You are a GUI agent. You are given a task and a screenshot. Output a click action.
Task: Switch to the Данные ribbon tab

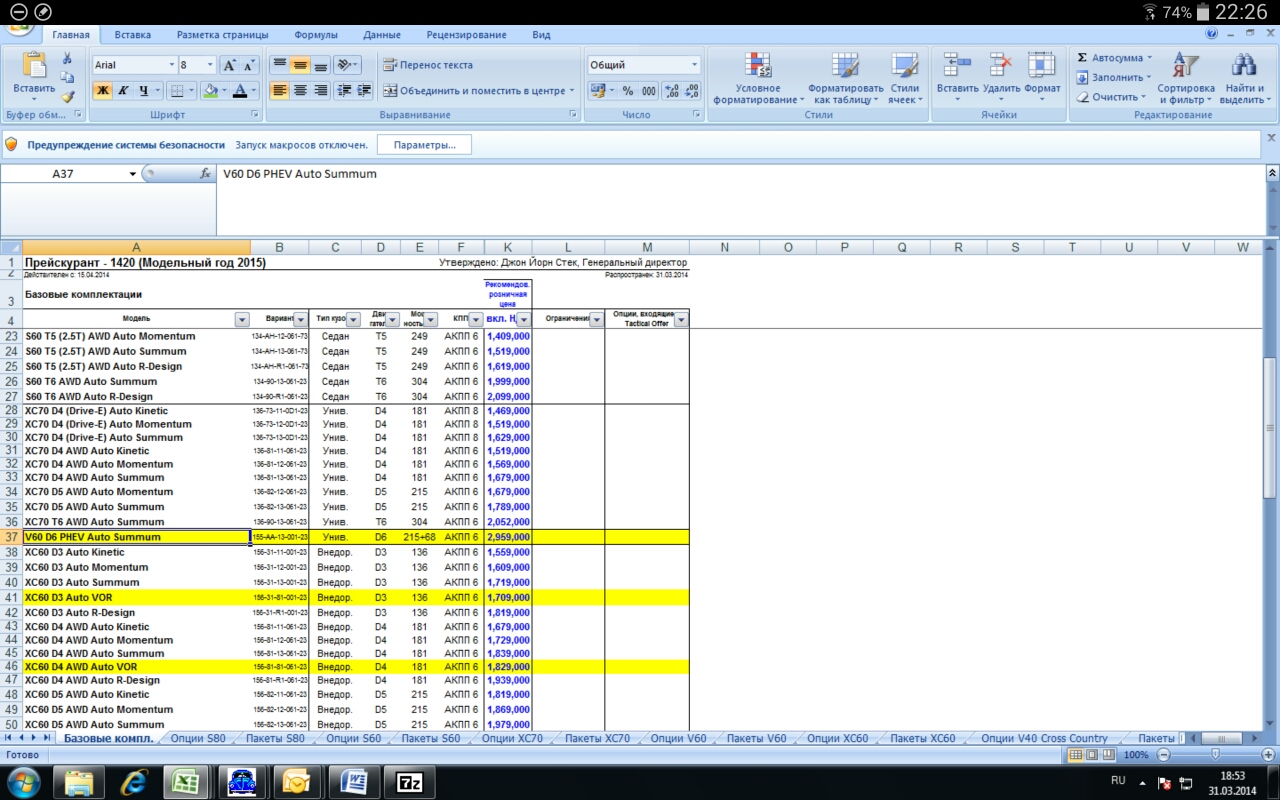(x=382, y=35)
